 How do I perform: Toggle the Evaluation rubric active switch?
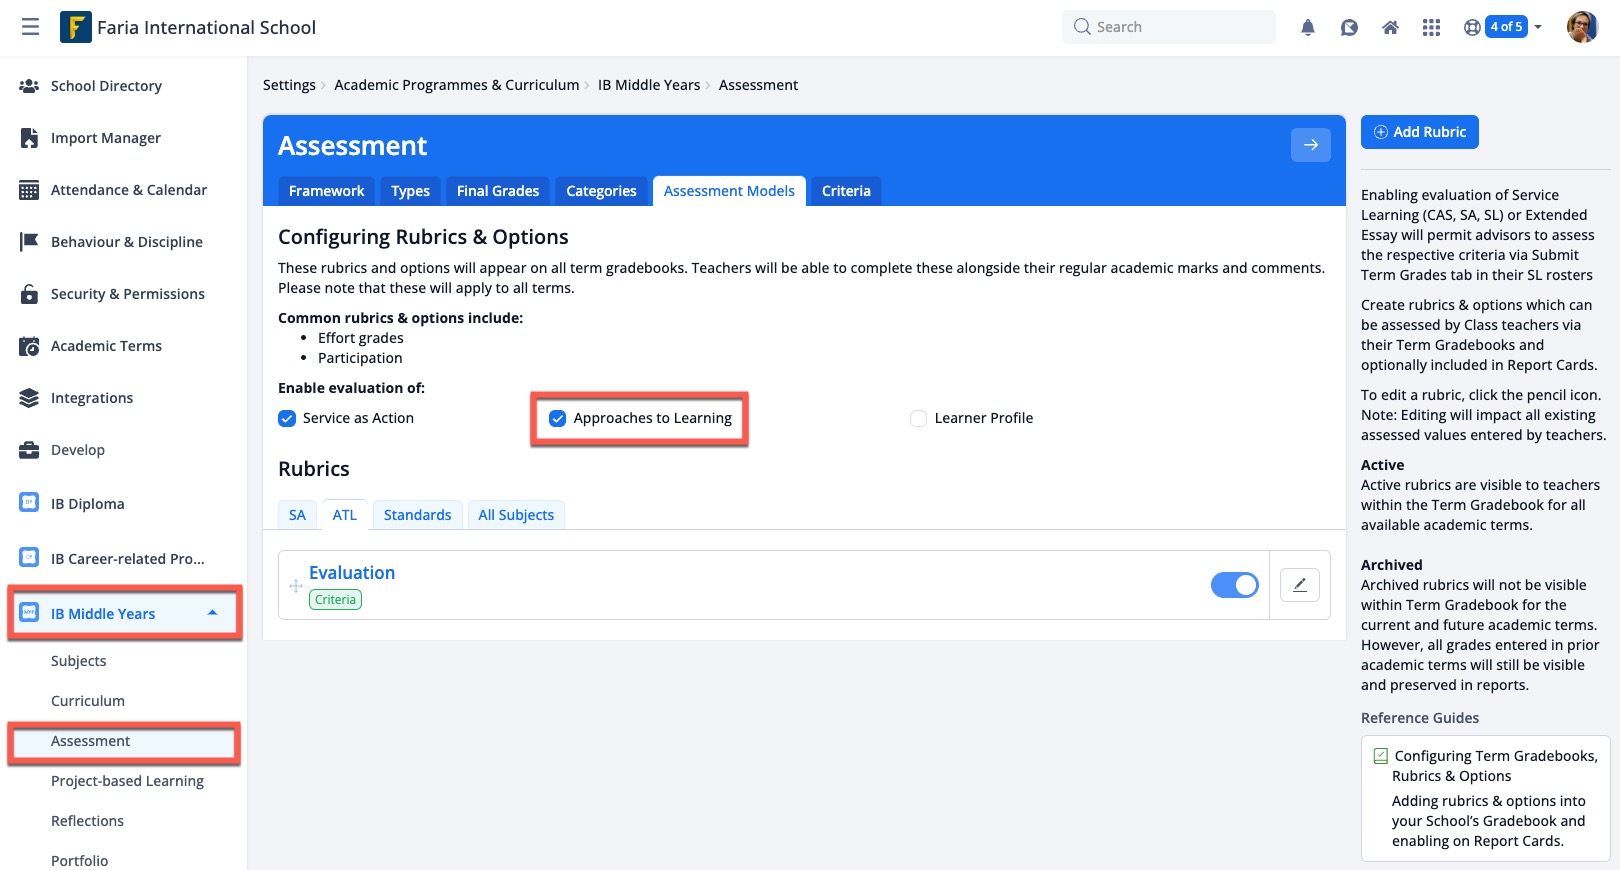point(1234,585)
